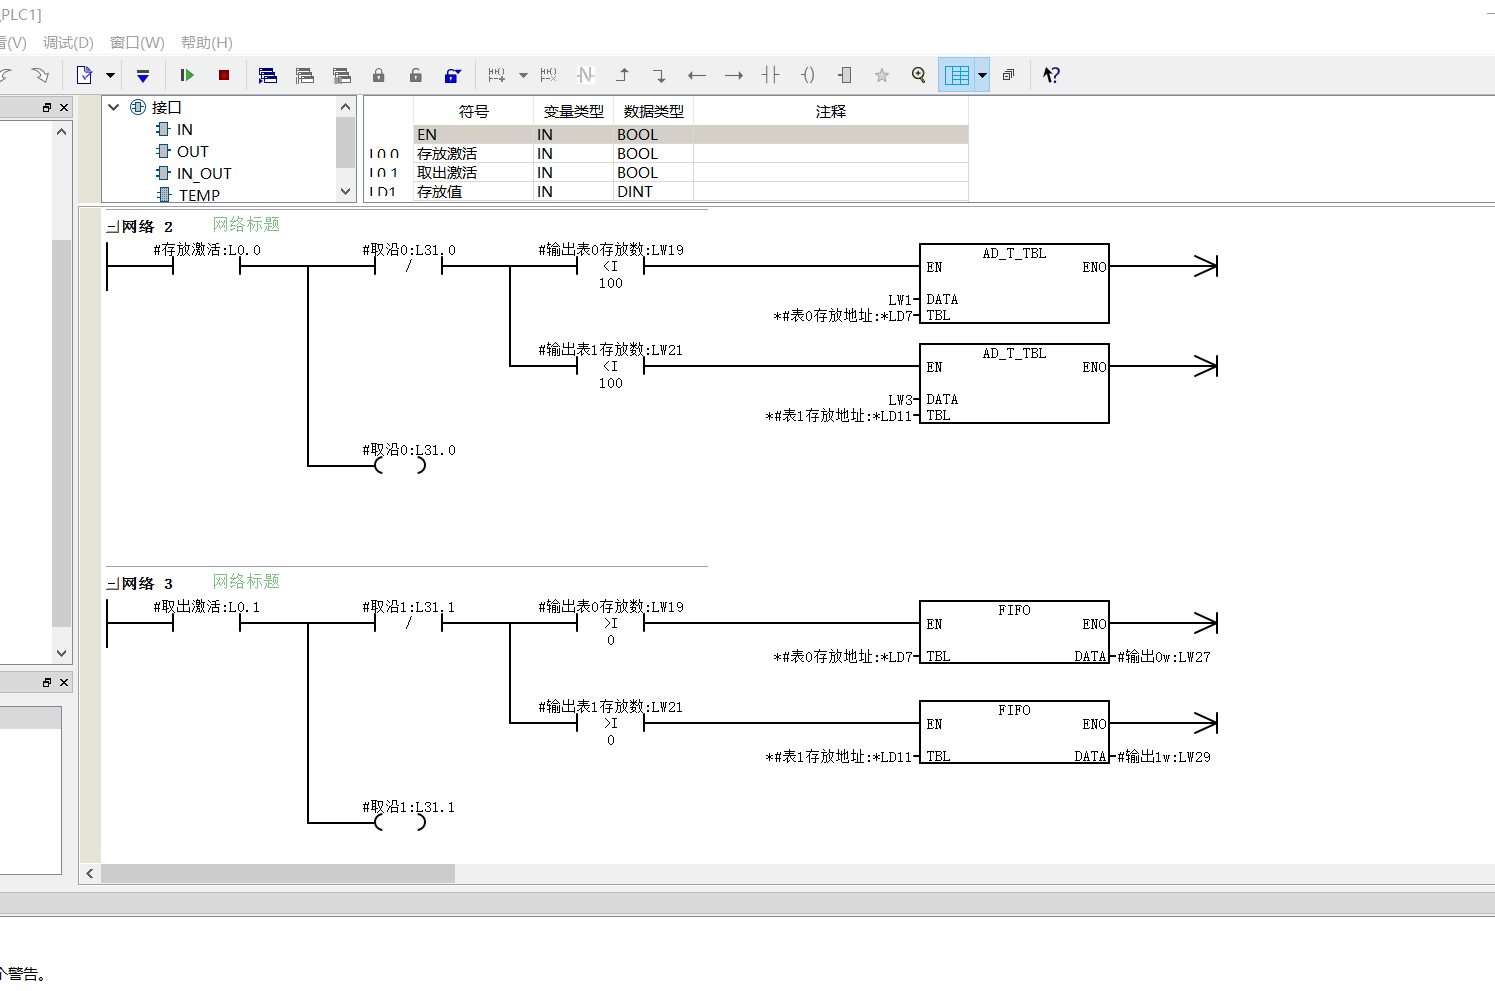Insert a coil element from toolbar

808,75
